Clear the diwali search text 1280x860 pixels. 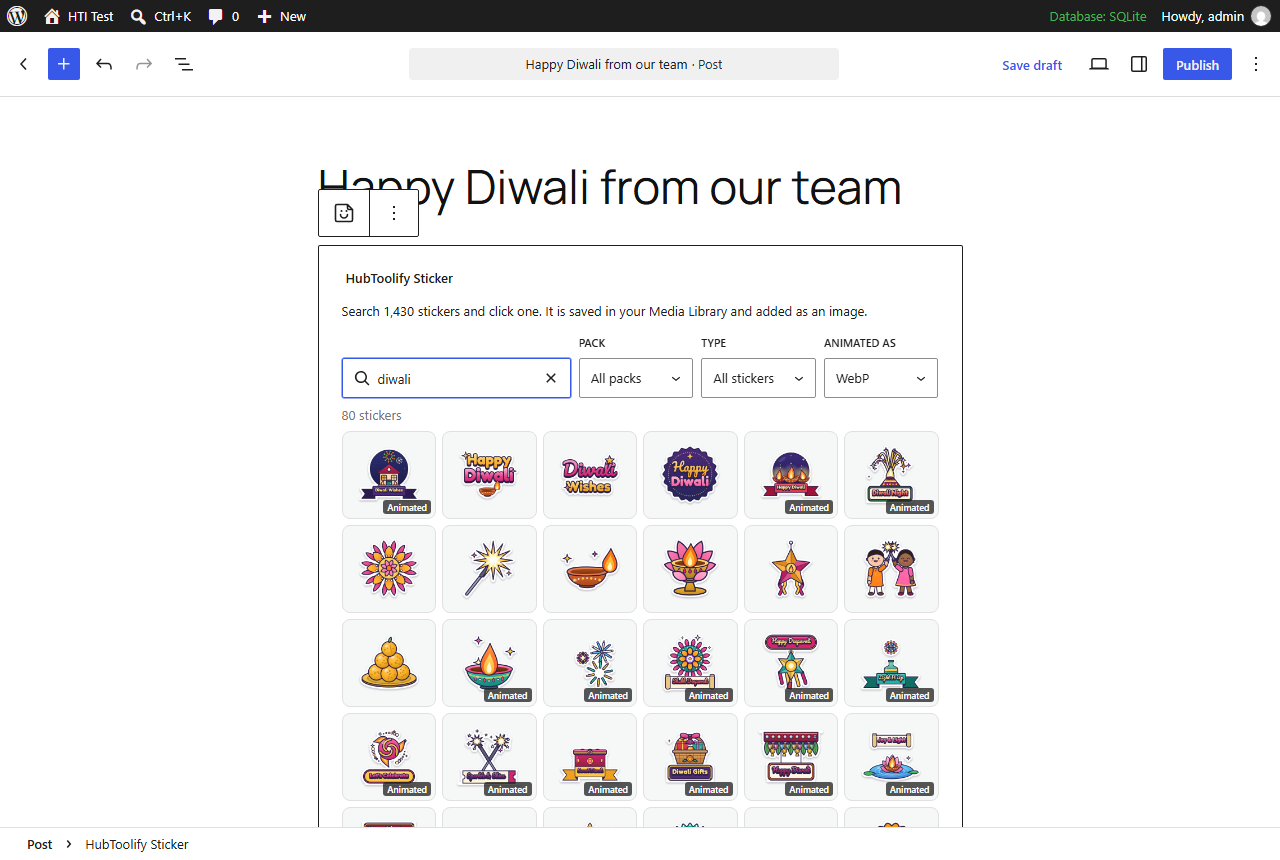[551, 378]
